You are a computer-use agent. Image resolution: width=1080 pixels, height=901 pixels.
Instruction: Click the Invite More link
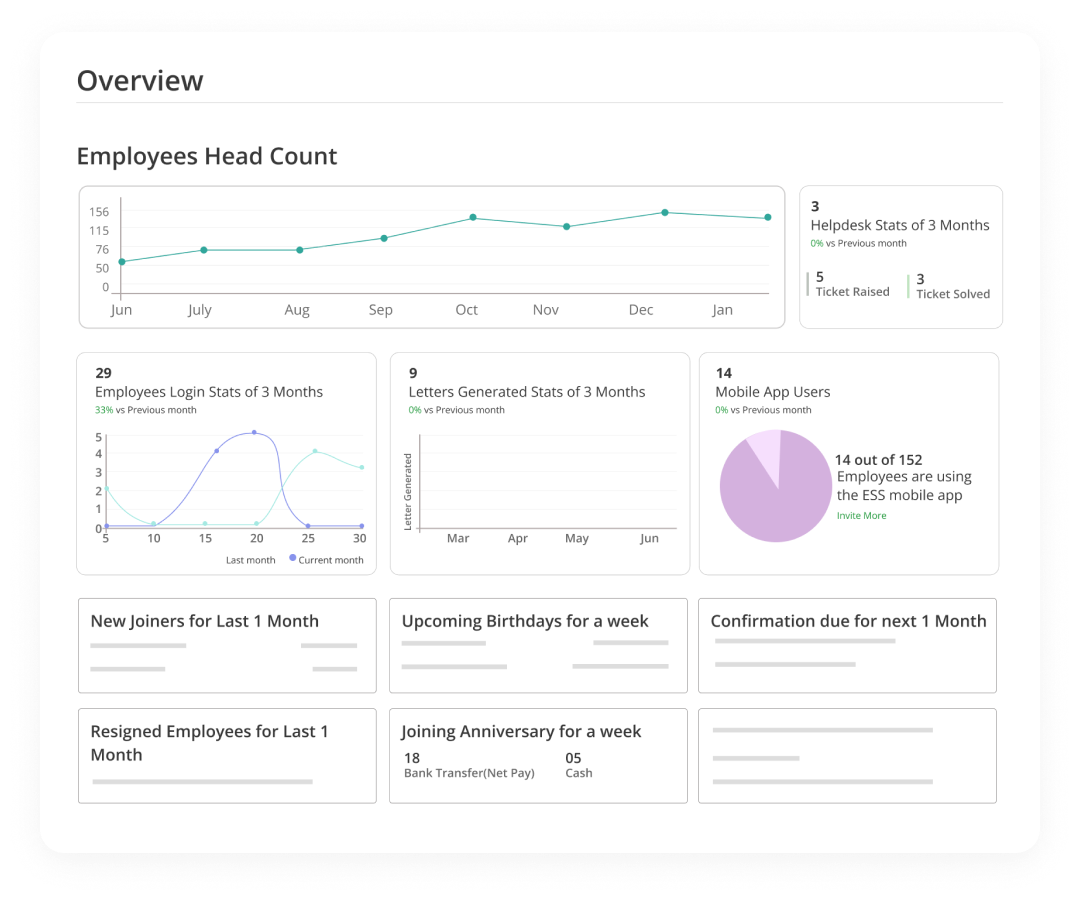(x=861, y=515)
